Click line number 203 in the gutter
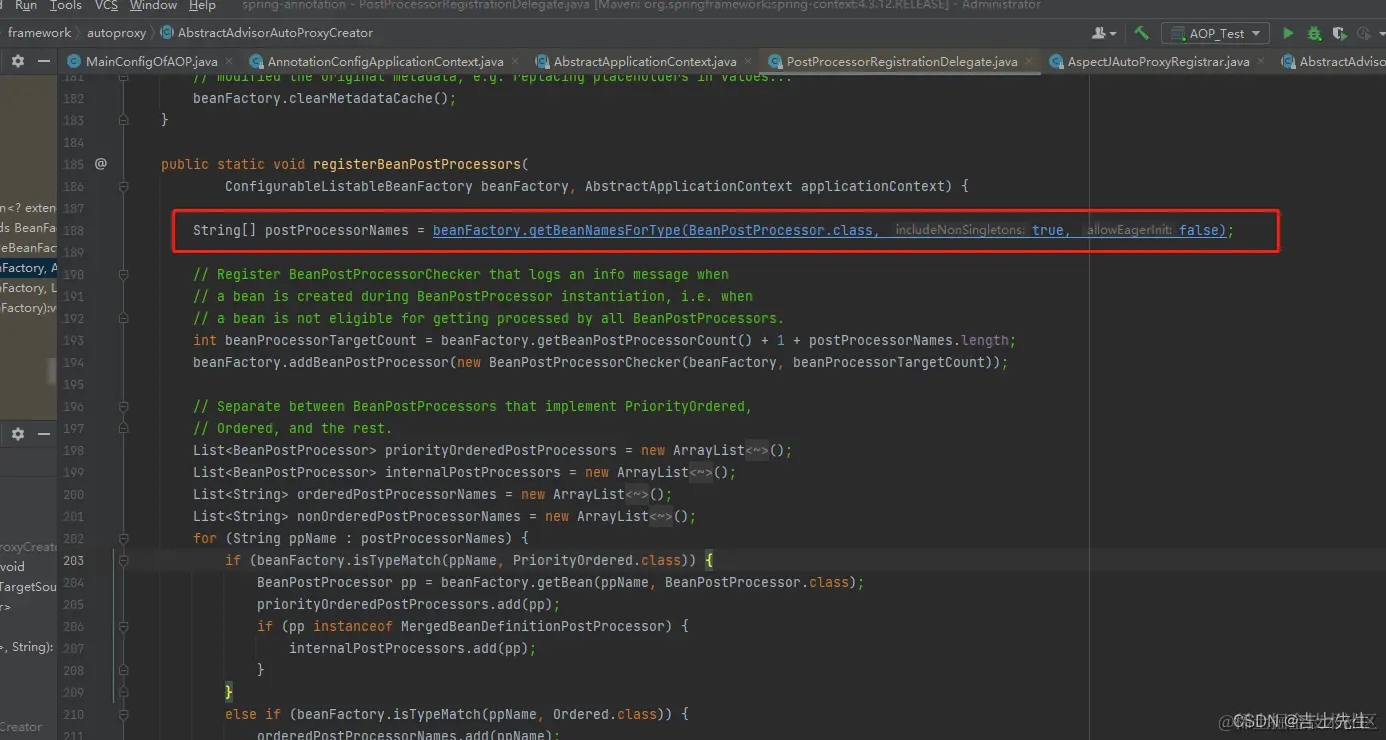 (x=73, y=560)
